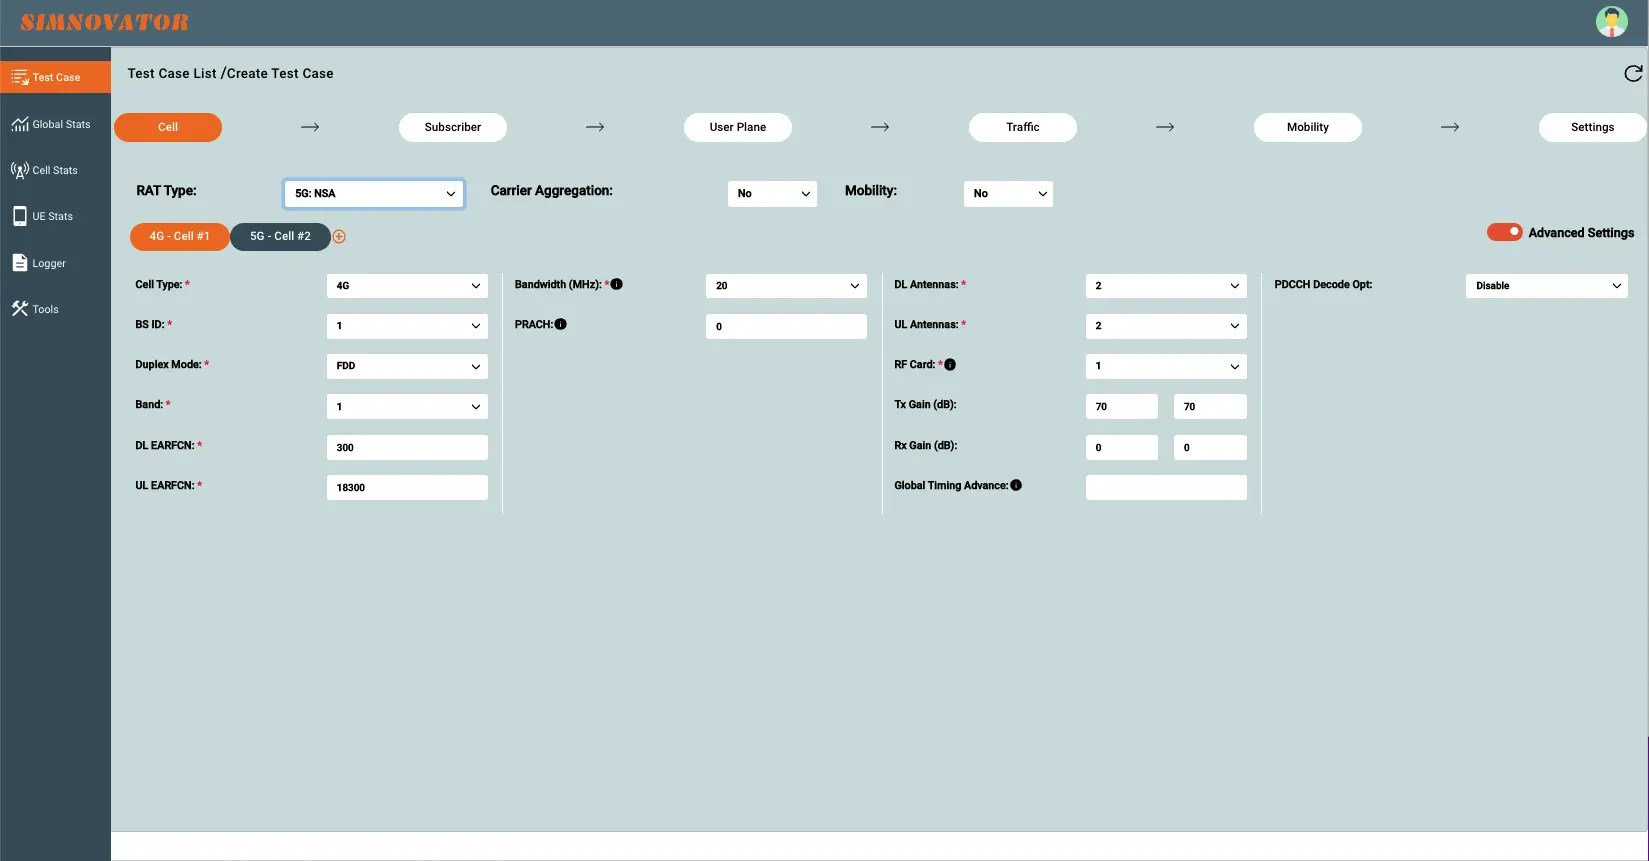
Task: Open the Traffic step button
Action: 1022,128
